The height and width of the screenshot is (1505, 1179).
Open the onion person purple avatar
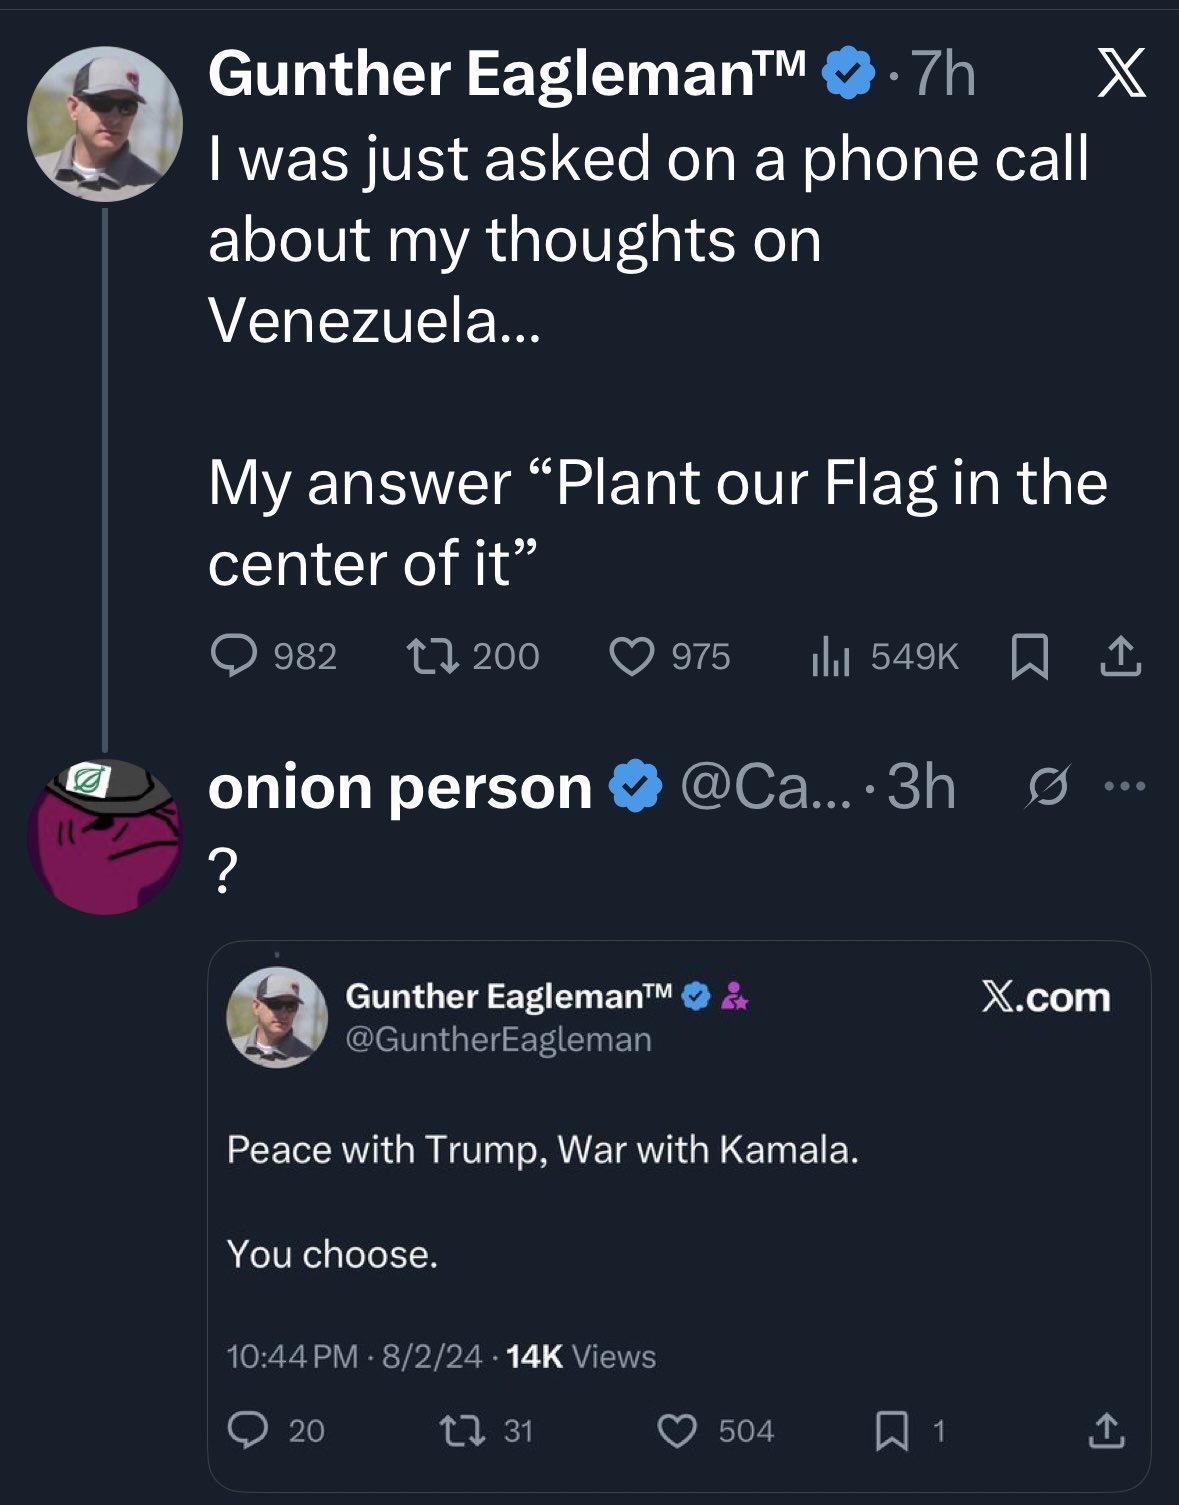click(x=104, y=836)
